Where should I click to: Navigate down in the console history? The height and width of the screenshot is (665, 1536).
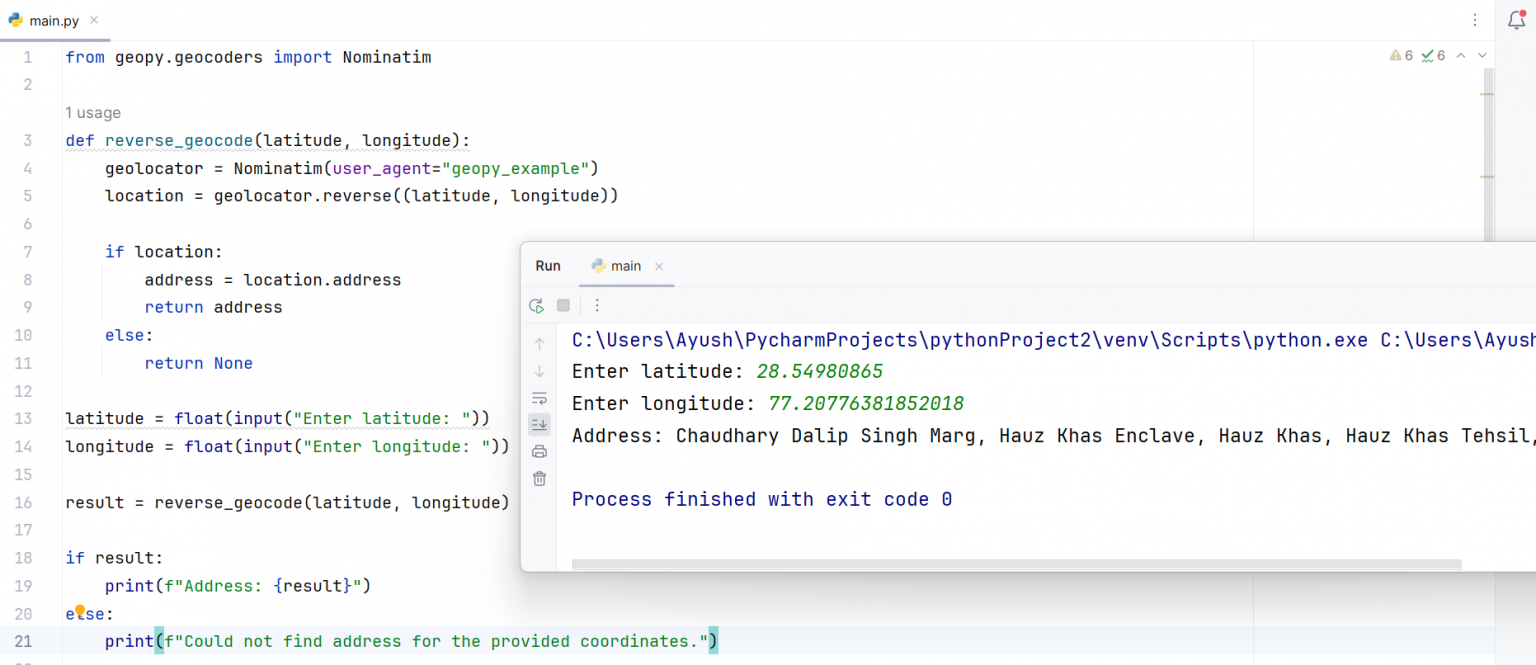(x=539, y=371)
